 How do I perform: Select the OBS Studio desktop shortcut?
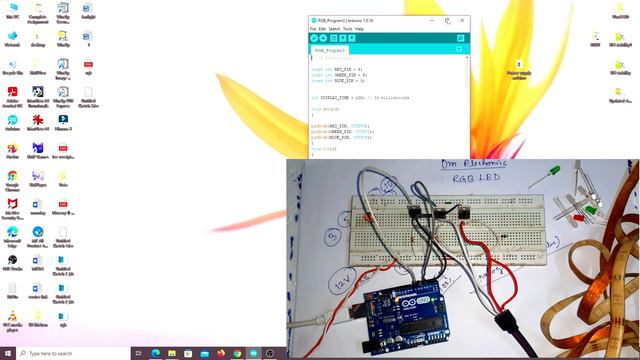[x=12, y=263]
